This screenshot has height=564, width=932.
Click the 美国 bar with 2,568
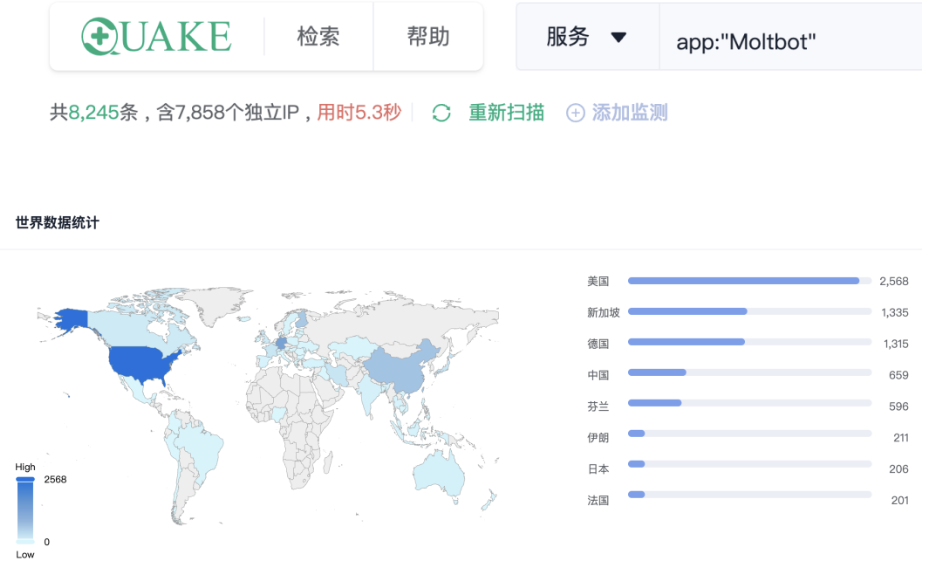tap(743, 281)
